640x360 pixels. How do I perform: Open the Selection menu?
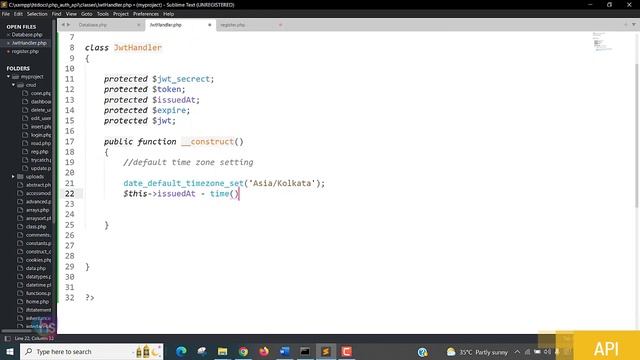click(x=37, y=14)
